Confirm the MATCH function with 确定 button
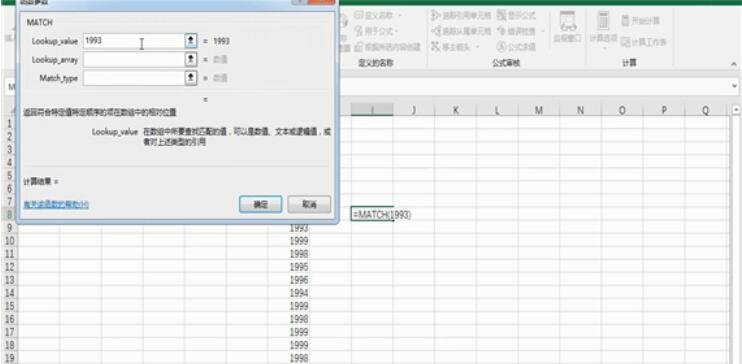 pyautogui.click(x=261, y=204)
